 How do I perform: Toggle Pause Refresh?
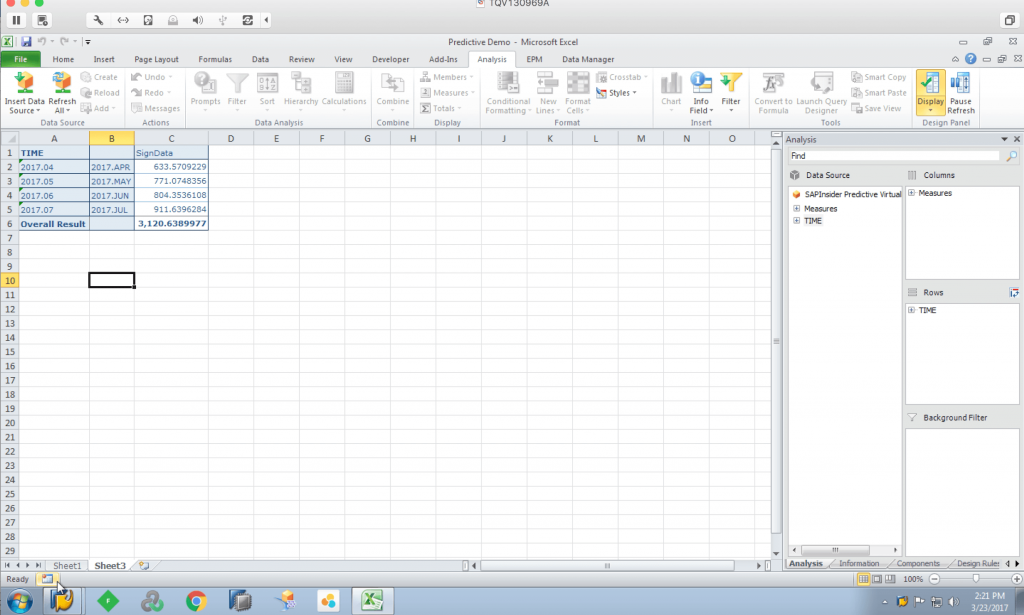(x=961, y=93)
